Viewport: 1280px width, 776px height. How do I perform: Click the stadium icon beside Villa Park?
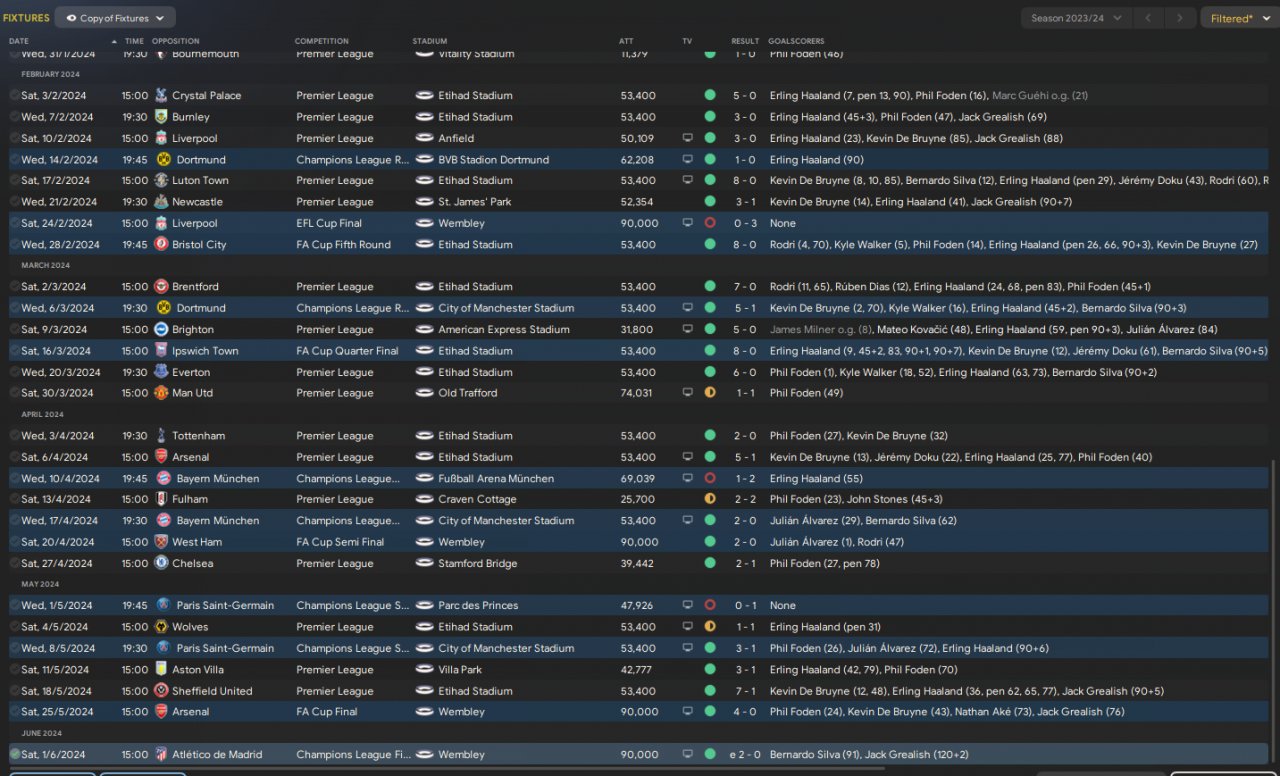[424, 670]
